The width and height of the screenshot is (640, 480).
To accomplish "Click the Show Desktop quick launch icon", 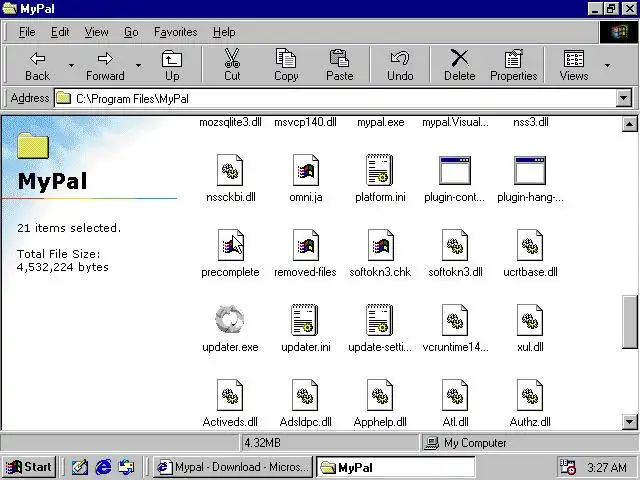I will (80, 467).
